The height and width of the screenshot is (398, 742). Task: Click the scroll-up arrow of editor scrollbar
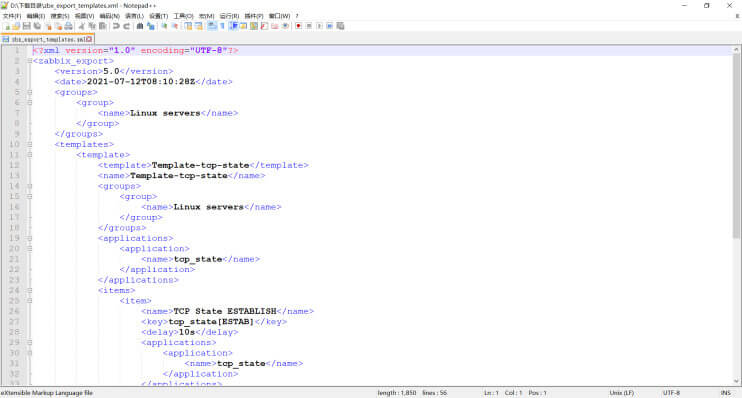tap(736, 50)
